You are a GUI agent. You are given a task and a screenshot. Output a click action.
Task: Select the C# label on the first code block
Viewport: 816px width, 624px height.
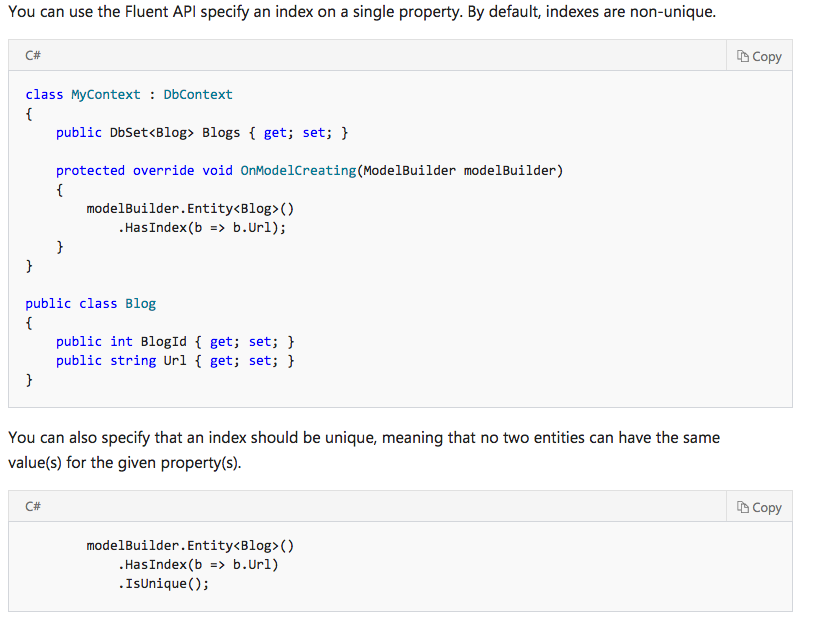point(32,55)
